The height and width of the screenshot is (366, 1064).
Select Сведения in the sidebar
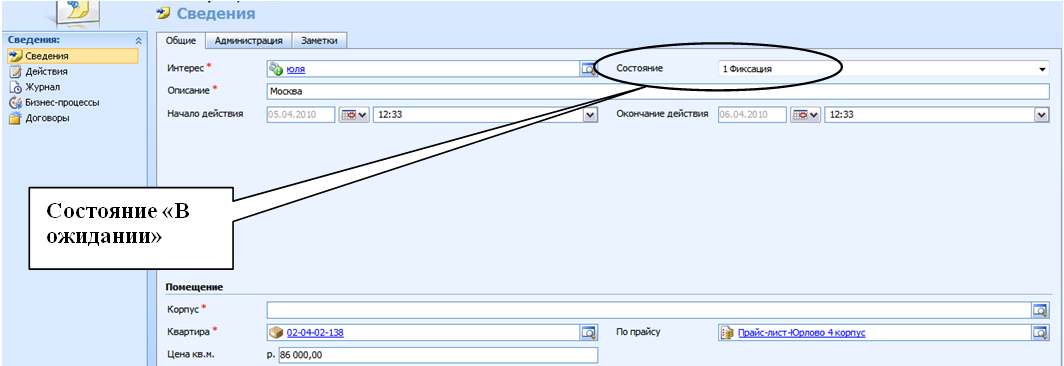click(x=71, y=56)
